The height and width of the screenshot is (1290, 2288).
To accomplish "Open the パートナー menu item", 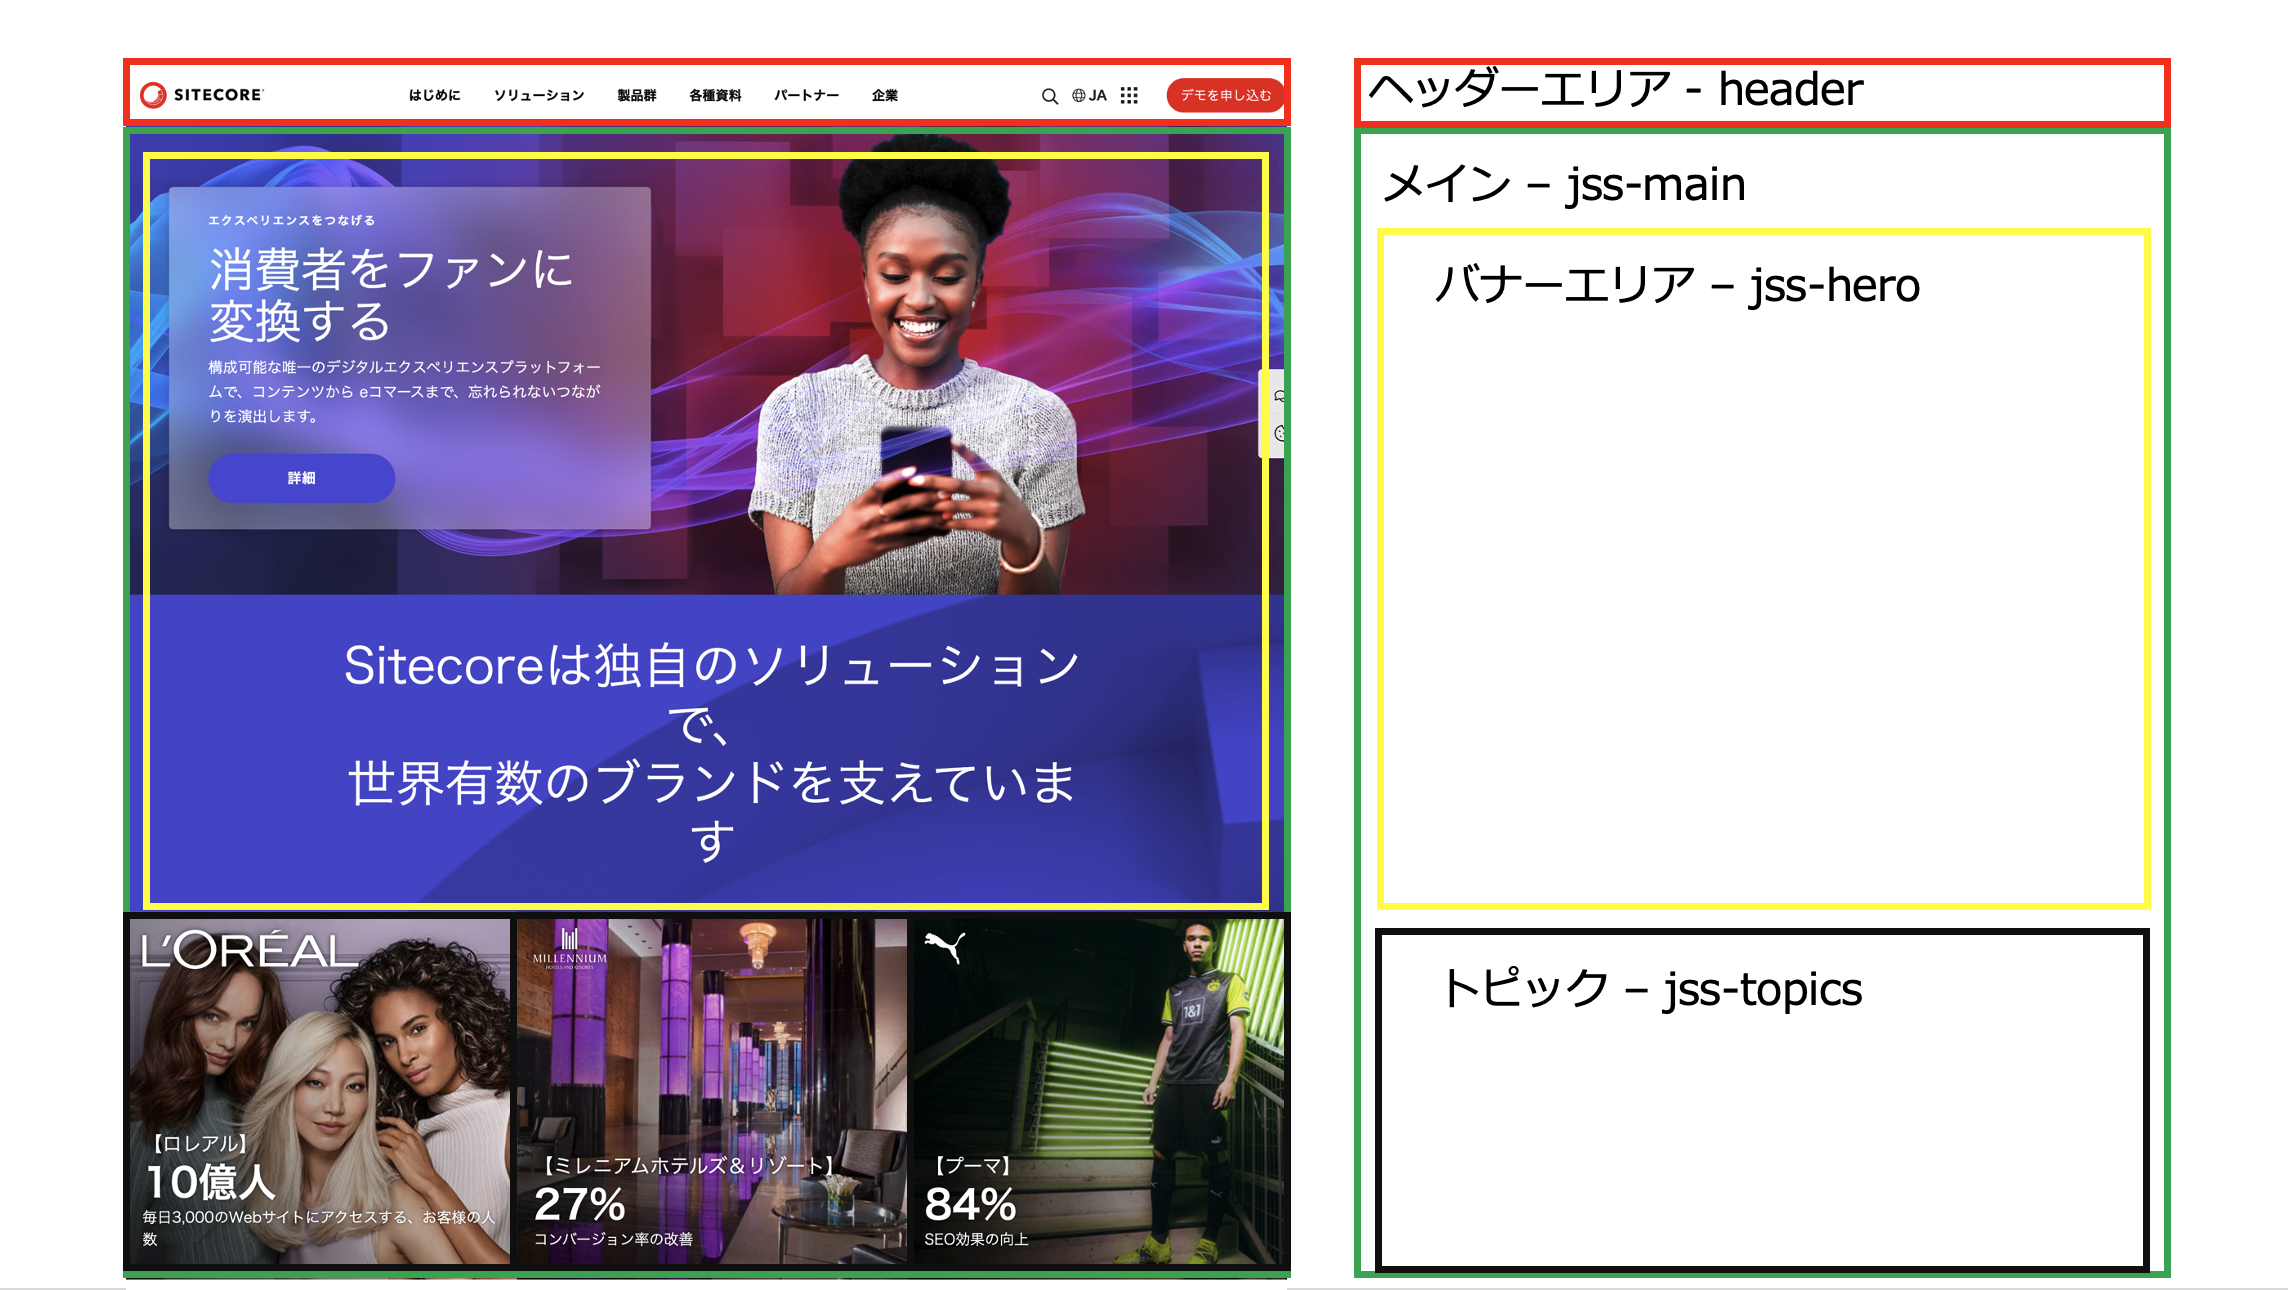I will point(806,95).
